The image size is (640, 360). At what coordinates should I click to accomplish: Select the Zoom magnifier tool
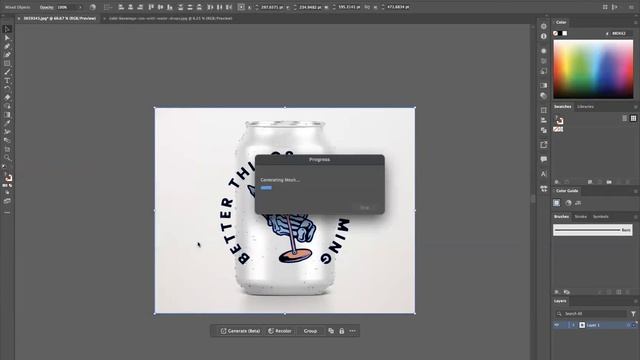[x=7, y=158]
